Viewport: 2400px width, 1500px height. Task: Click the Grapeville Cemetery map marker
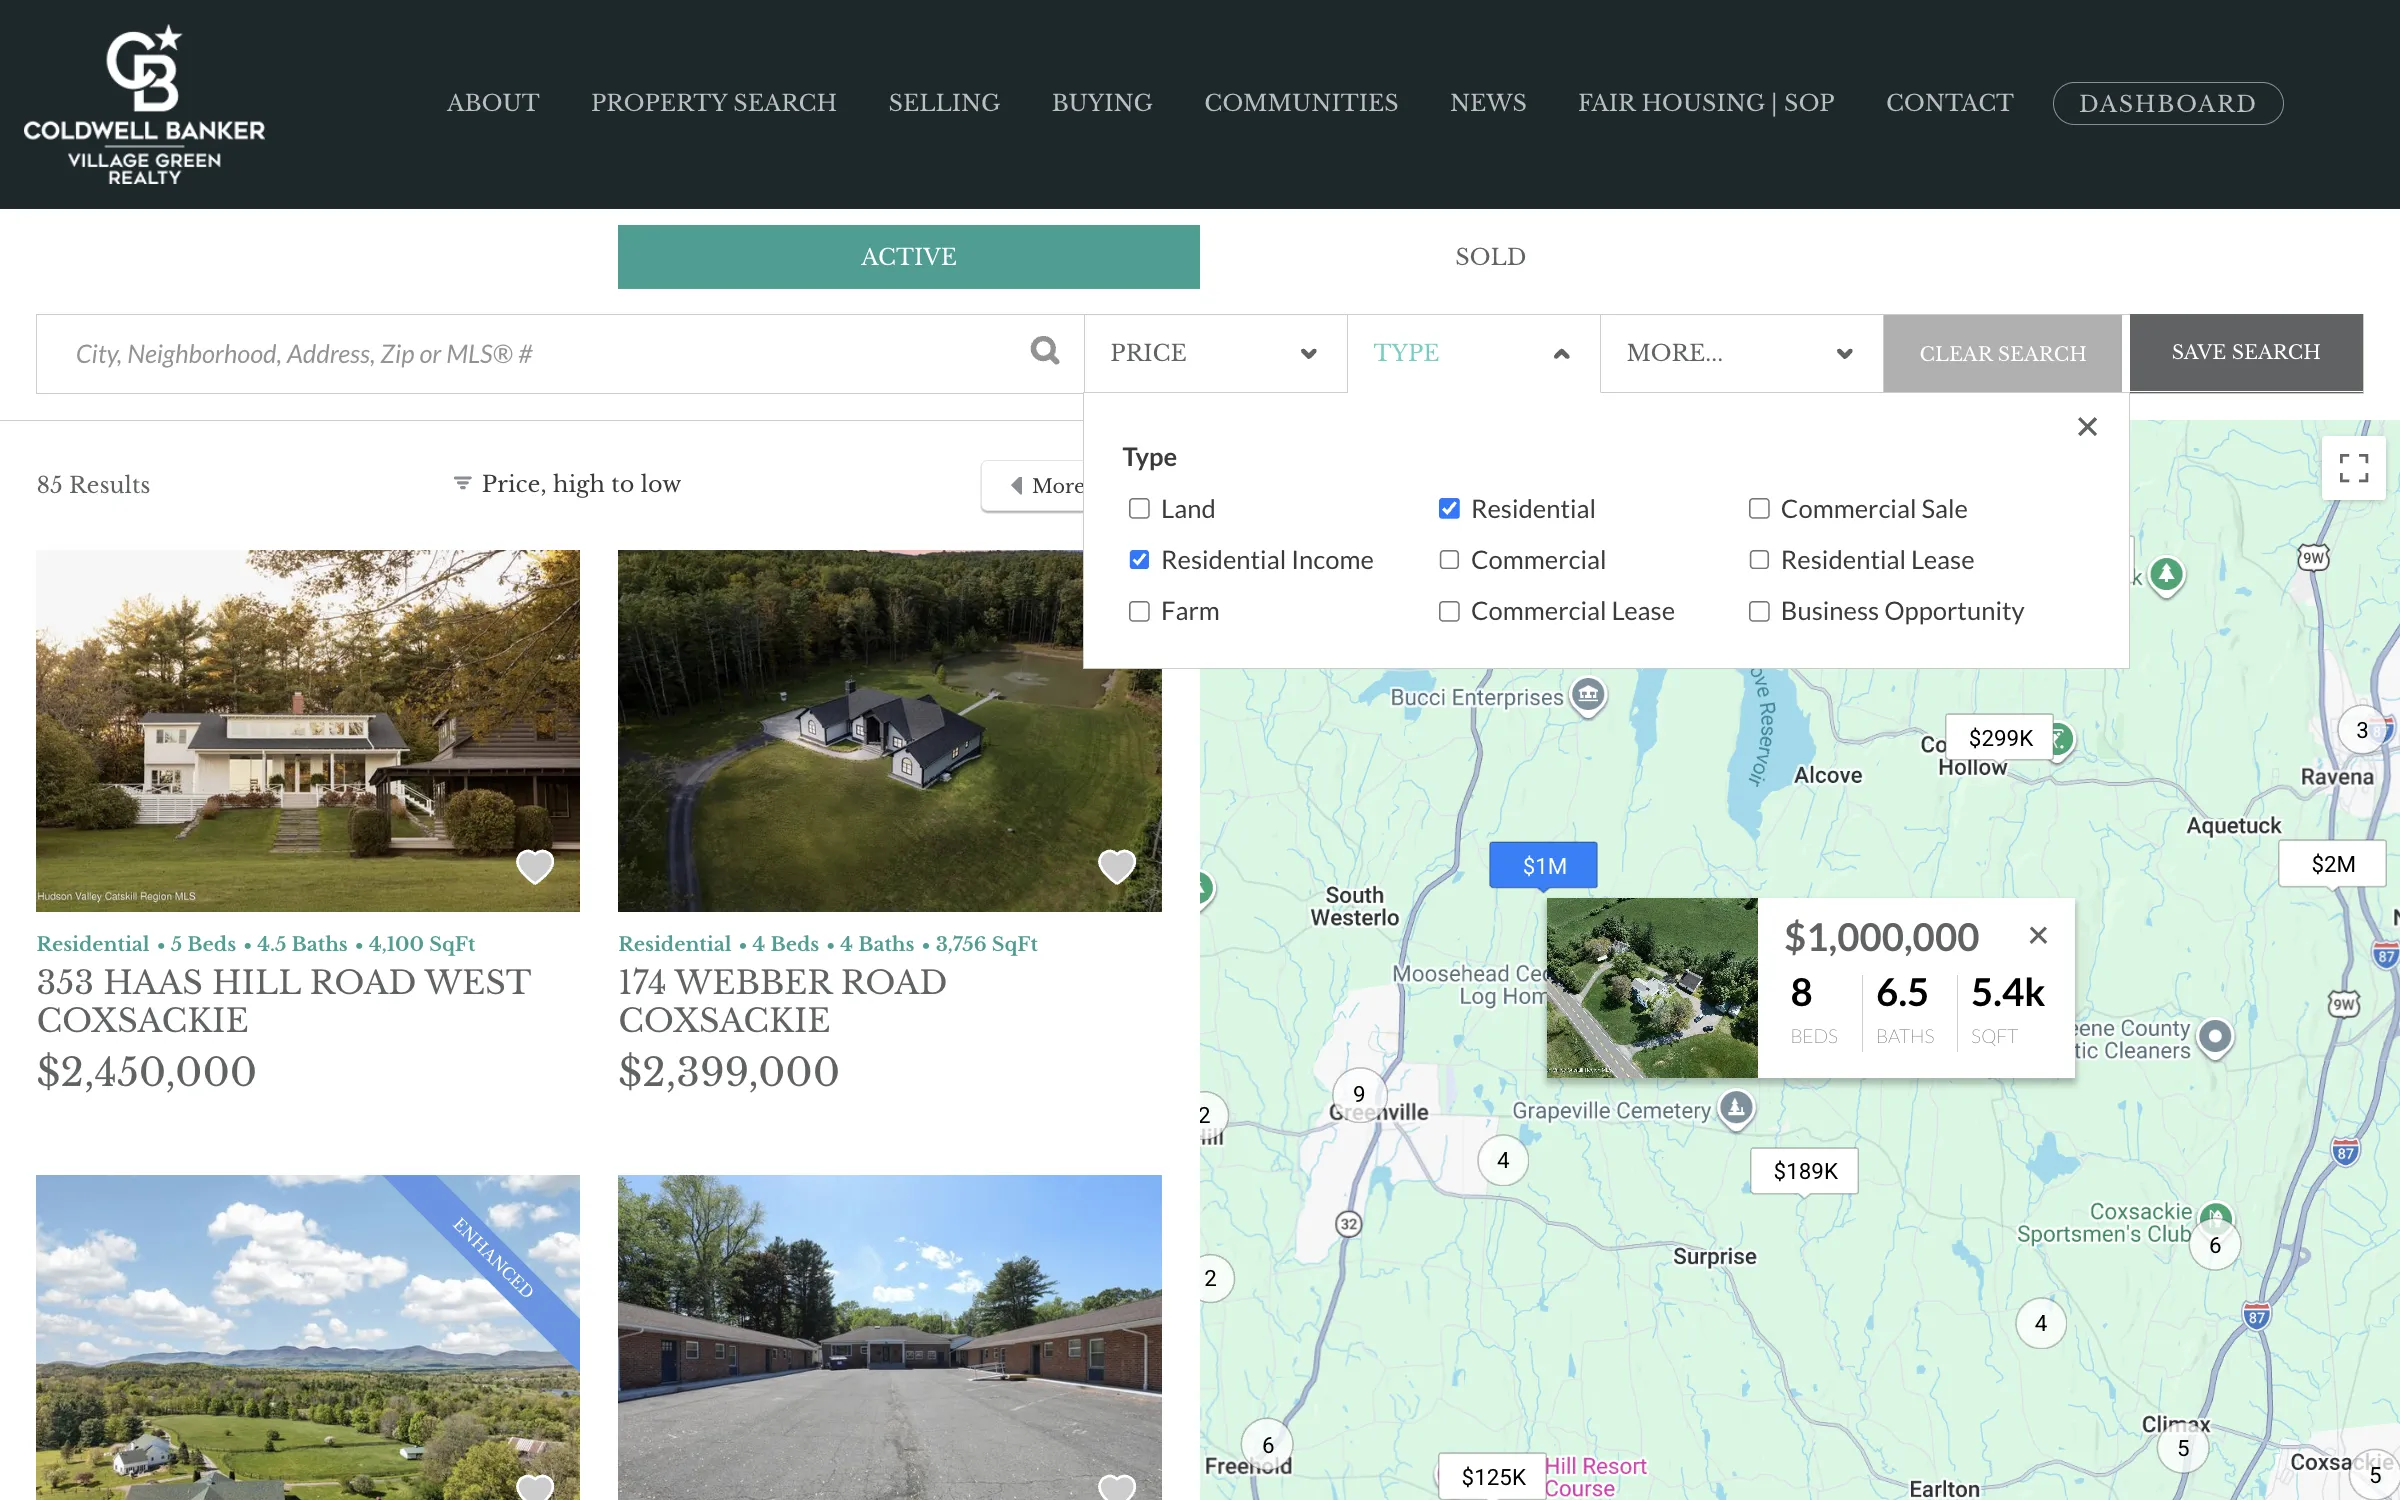tap(1736, 1108)
